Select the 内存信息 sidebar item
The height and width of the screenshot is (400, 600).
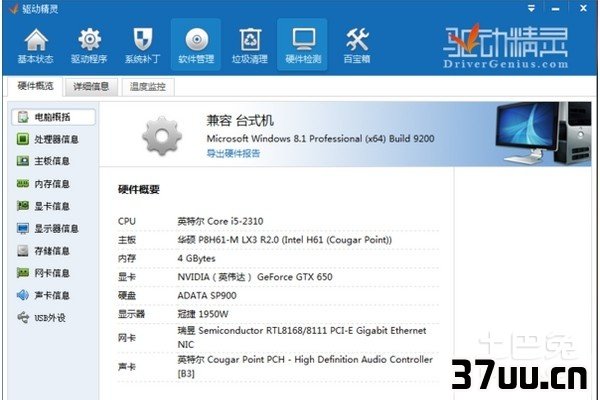pyautogui.click(x=43, y=184)
